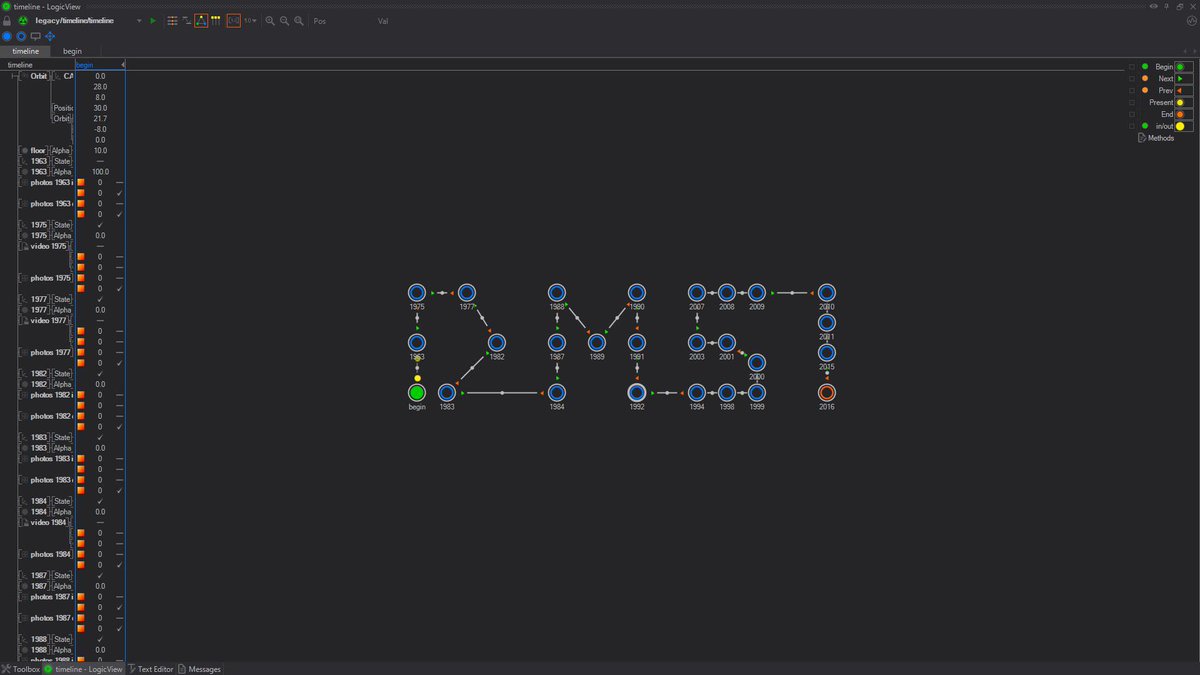Click the zoom in magnifier
The height and width of the screenshot is (675, 1200).
270,20
